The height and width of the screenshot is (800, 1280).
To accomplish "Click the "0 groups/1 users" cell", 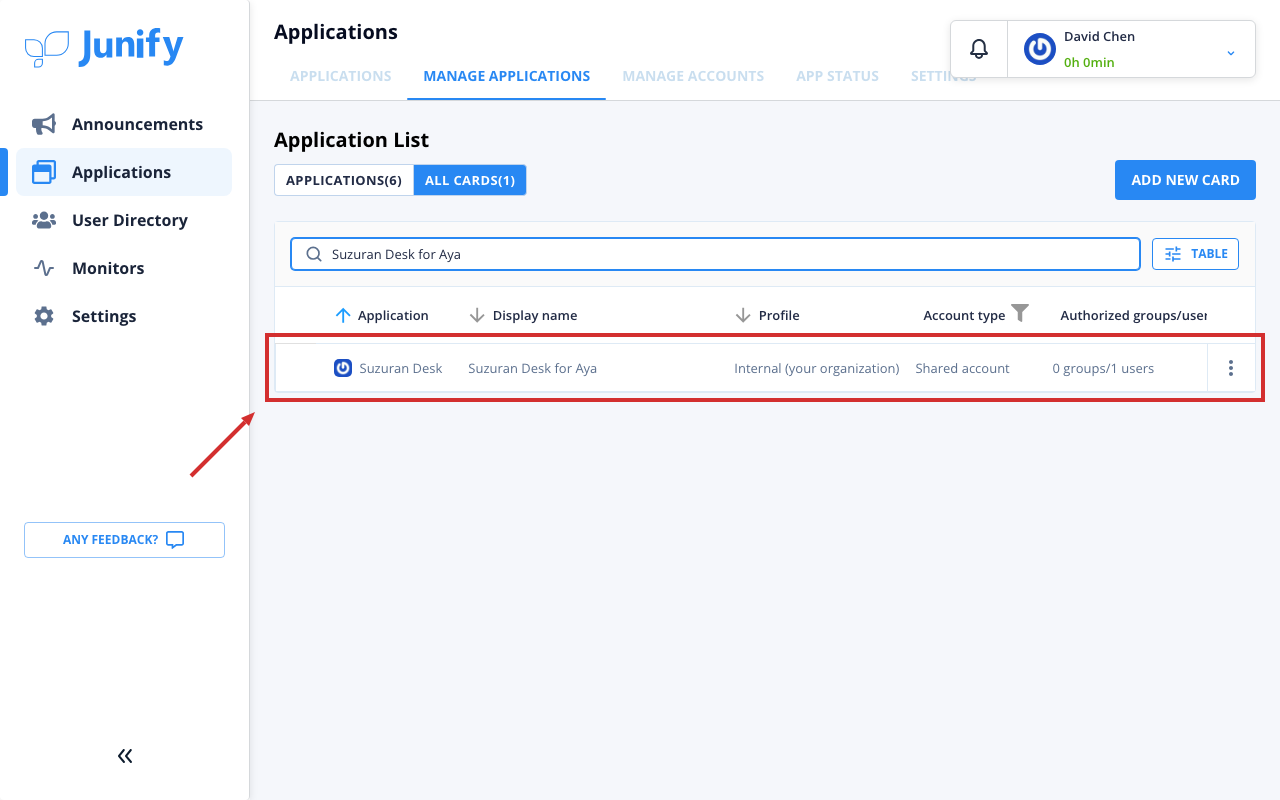I will (x=1103, y=368).
